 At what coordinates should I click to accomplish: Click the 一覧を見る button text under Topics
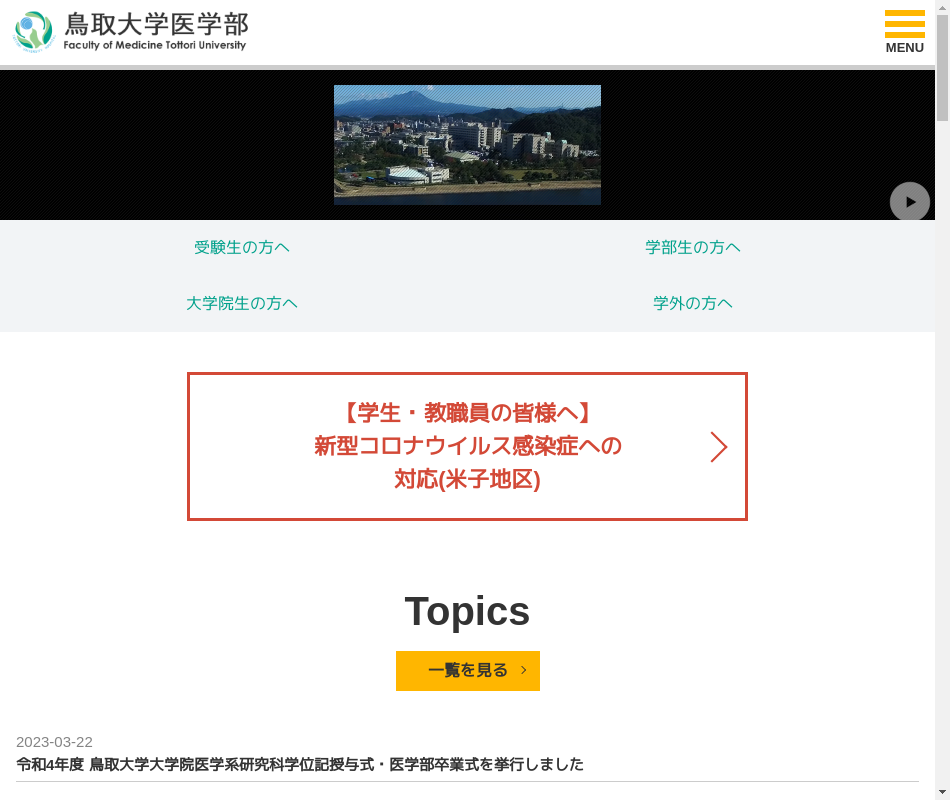coord(468,671)
